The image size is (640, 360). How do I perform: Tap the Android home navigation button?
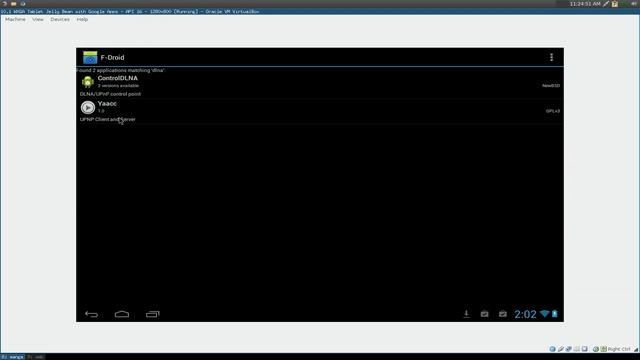click(122, 314)
